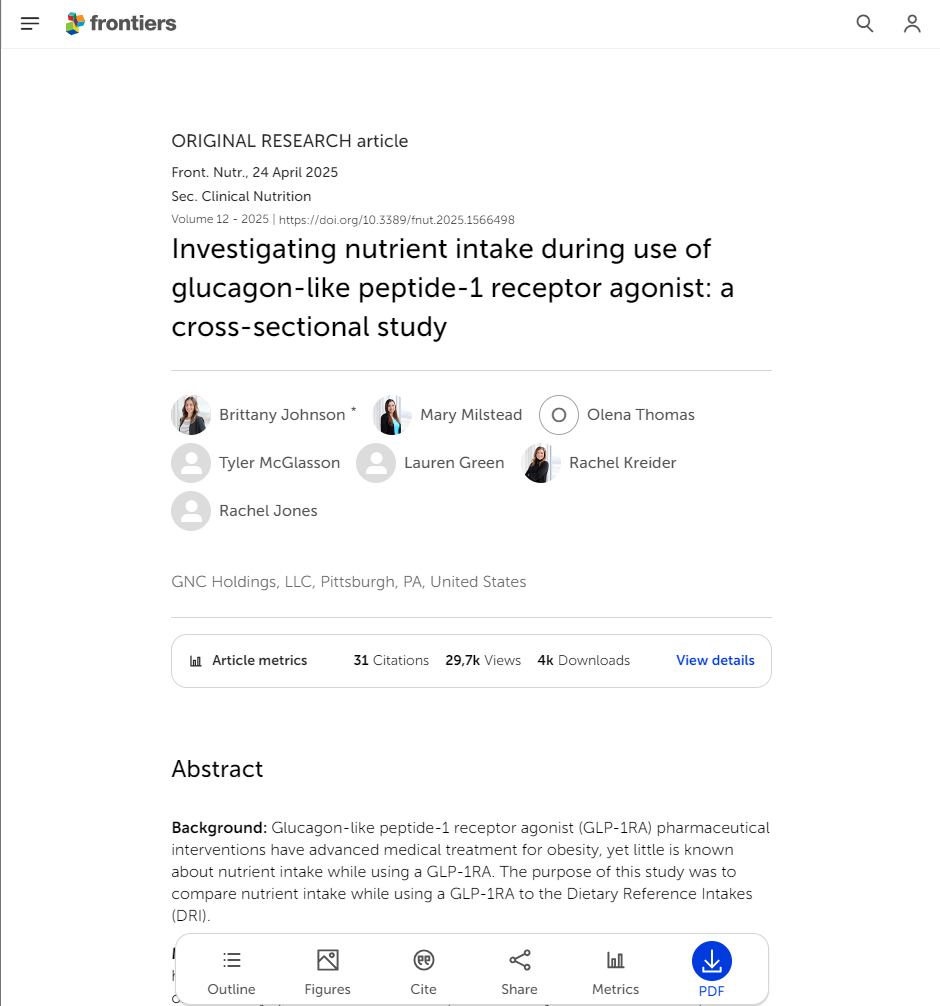This screenshot has width=940, height=1006.
Task: Open View details for article metrics
Action: point(715,660)
